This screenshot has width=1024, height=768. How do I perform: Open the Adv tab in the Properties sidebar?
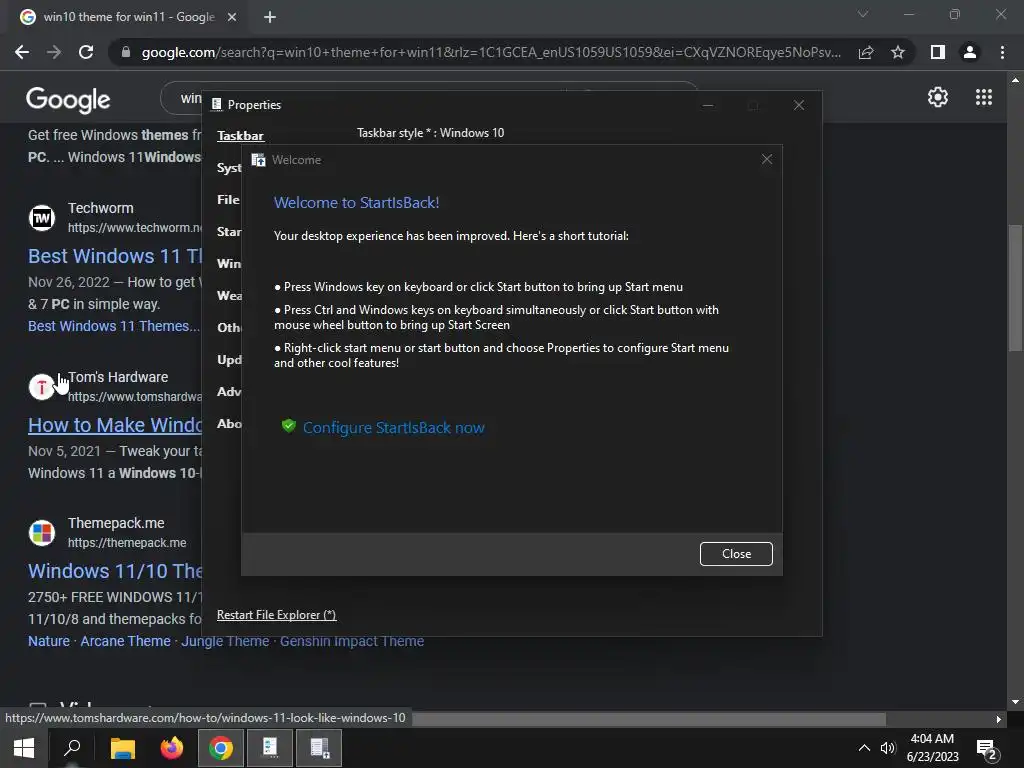(x=229, y=392)
